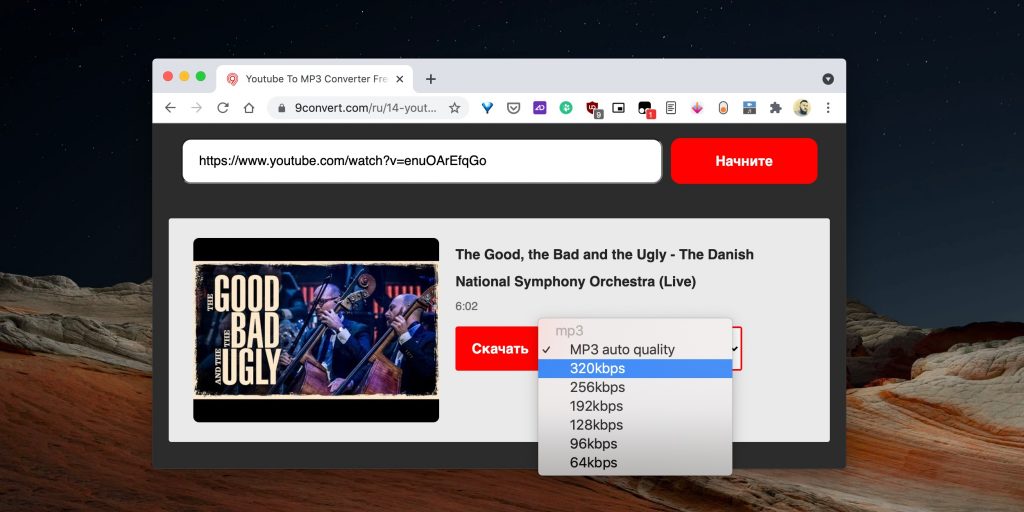Open the orange capsule extension icon
The image size is (1024, 512).
723,108
